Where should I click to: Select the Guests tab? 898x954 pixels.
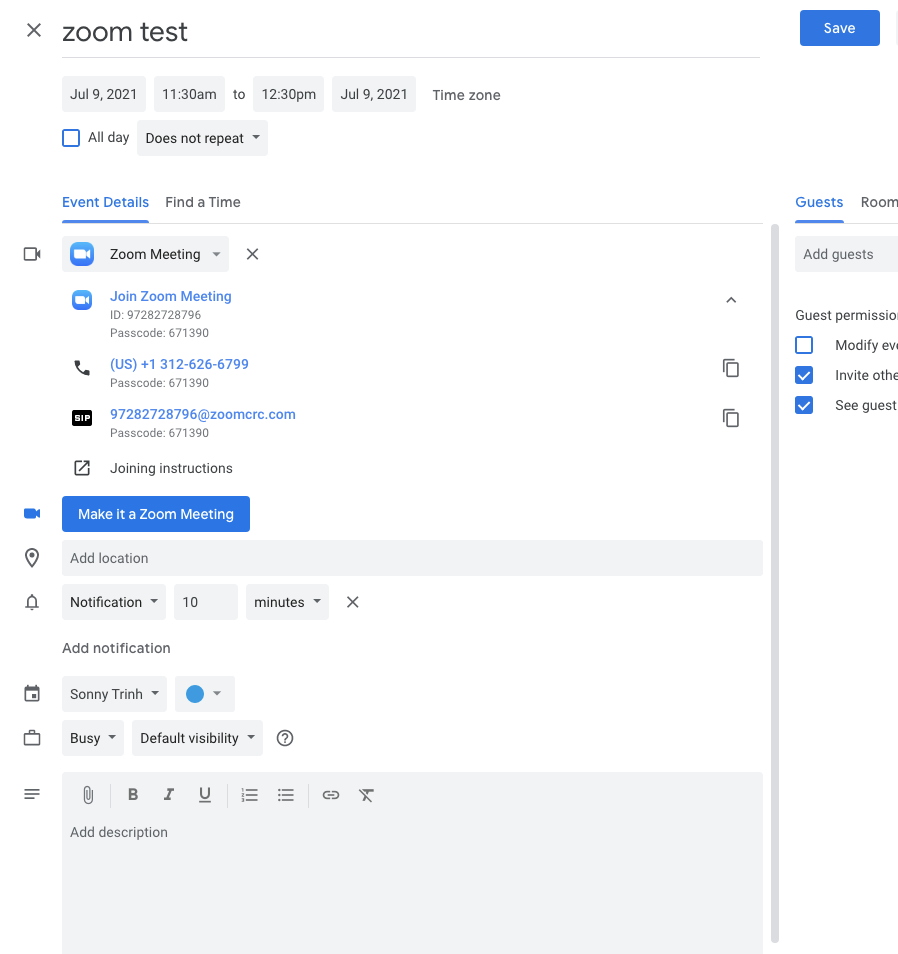click(819, 202)
